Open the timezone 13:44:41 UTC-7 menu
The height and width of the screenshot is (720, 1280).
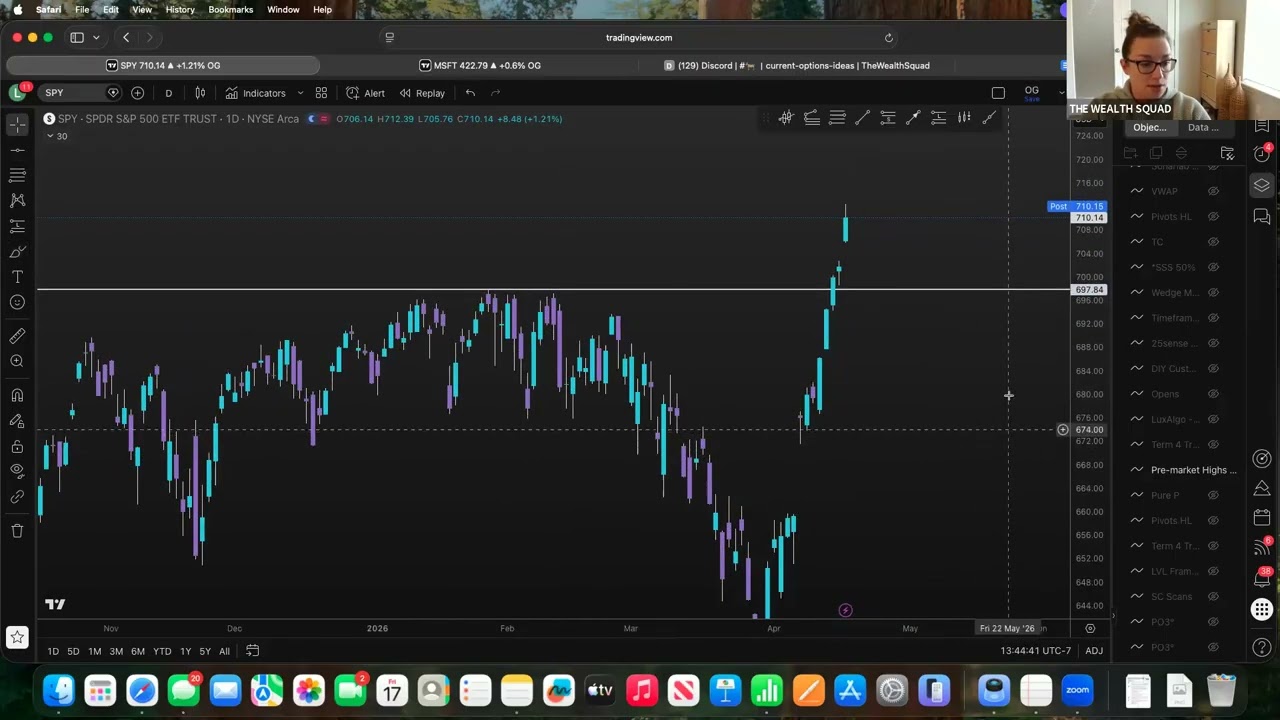tap(1035, 651)
